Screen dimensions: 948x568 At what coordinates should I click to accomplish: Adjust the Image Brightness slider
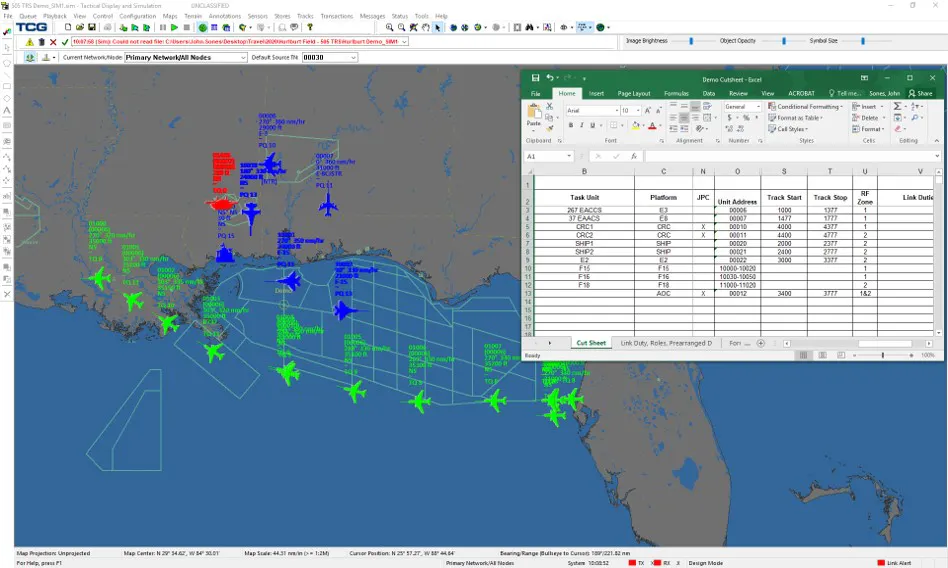point(691,41)
